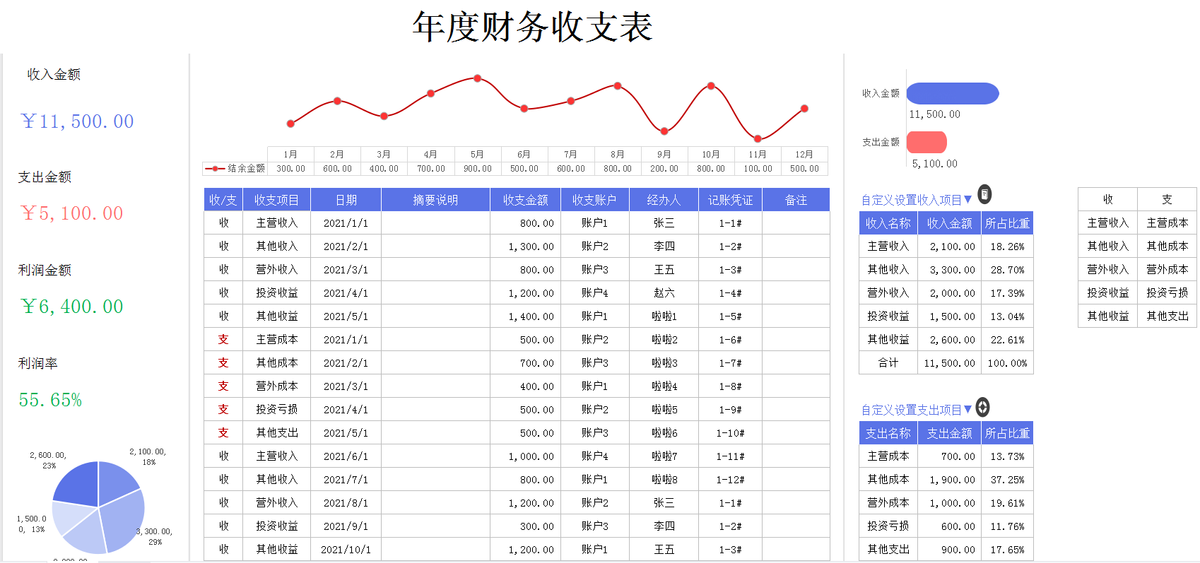The height and width of the screenshot is (563, 1200).
Task: Select the line chart data point above 11月
Action: click(x=758, y=139)
